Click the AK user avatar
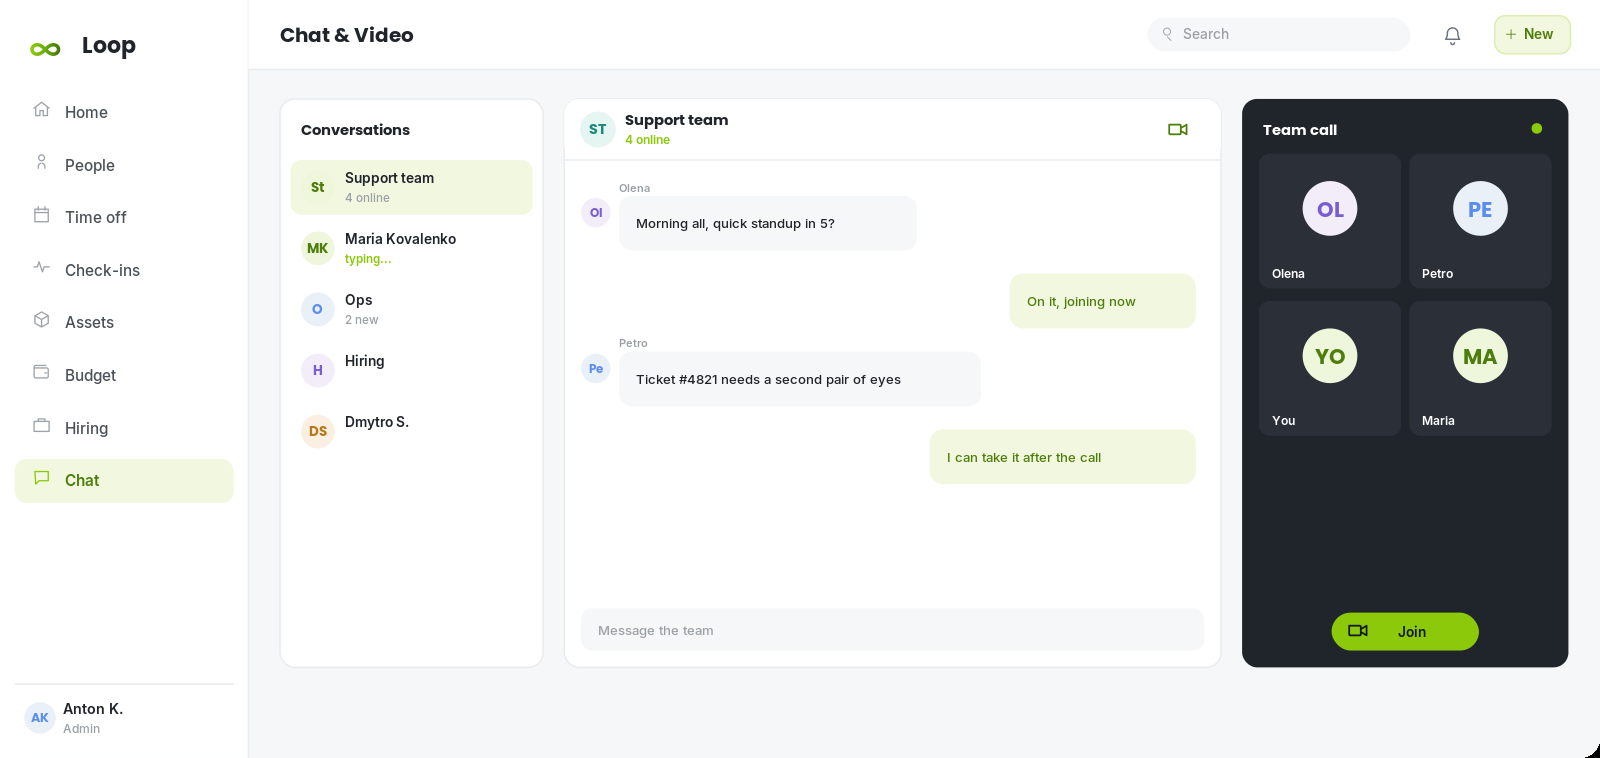This screenshot has width=1600, height=758. (x=40, y=717)
